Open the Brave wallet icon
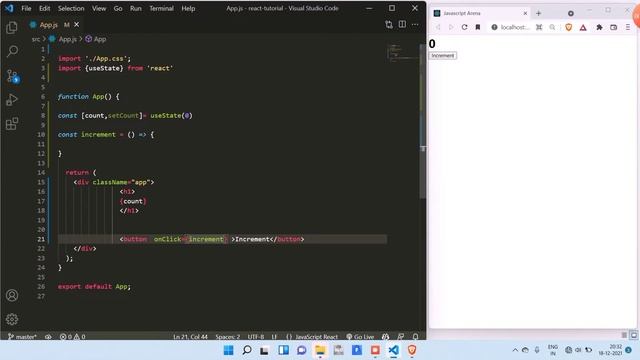 coord(613,27)
